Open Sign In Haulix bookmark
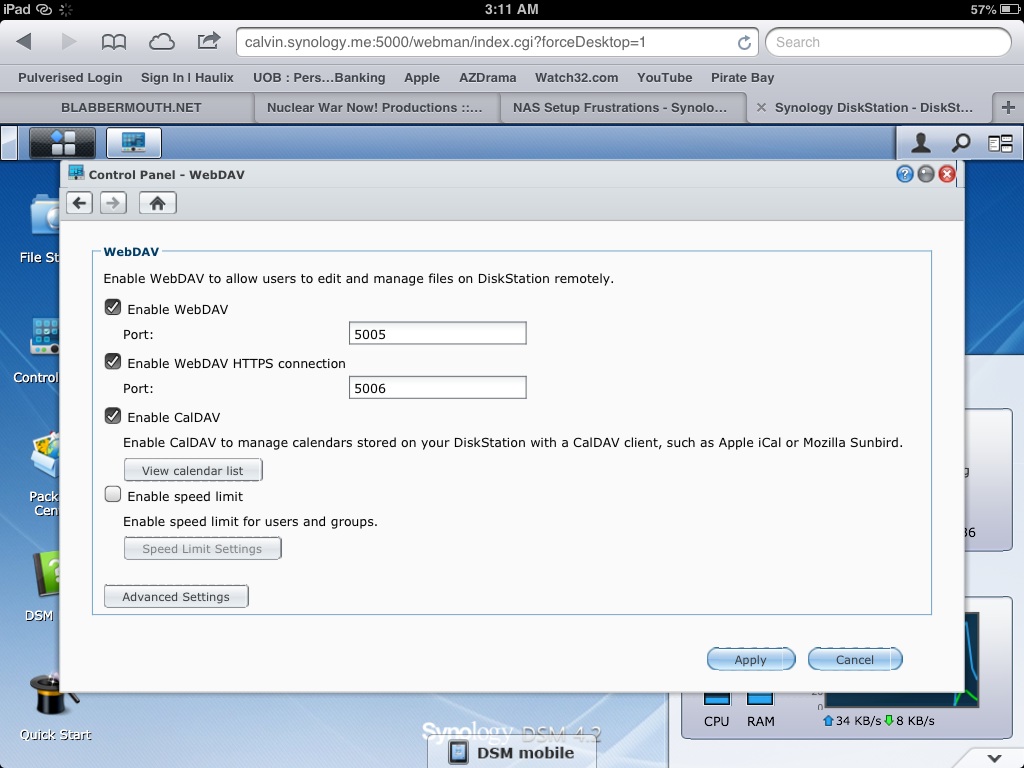The width and height of the screenshot is (1024, 768). click(187, 78)
